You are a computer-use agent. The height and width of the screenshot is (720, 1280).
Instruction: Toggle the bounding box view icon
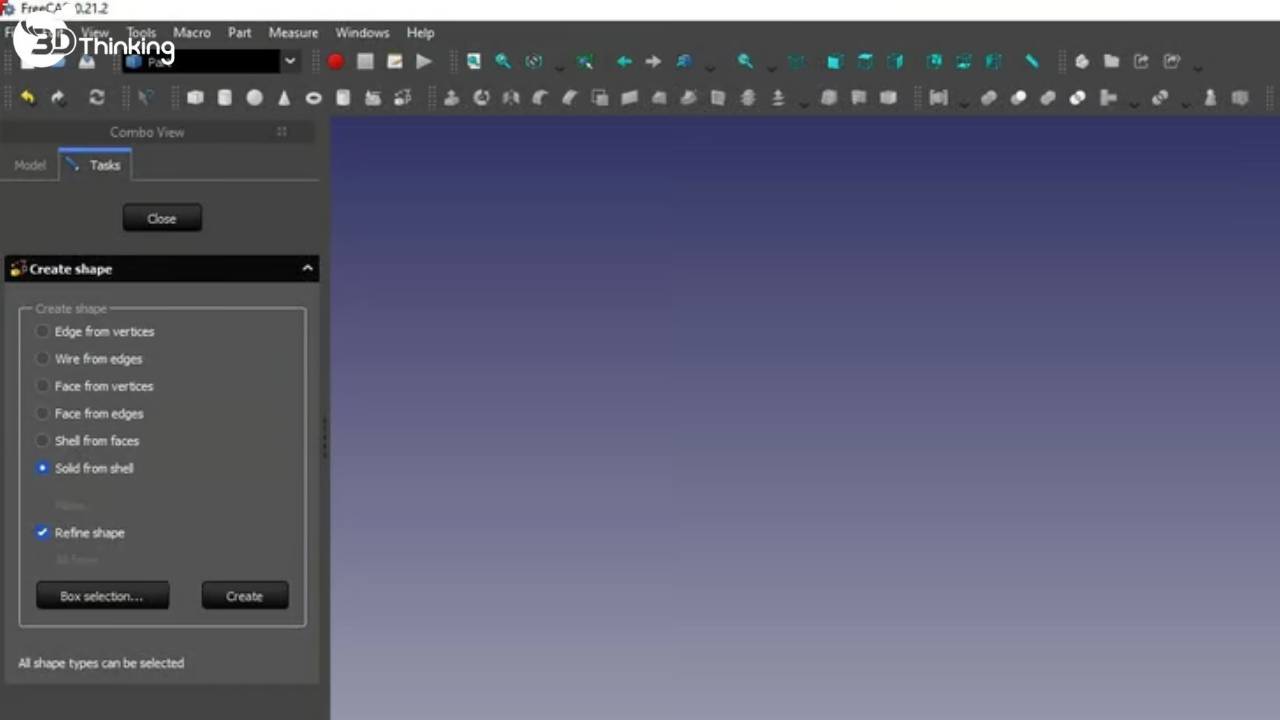[585, 62]
